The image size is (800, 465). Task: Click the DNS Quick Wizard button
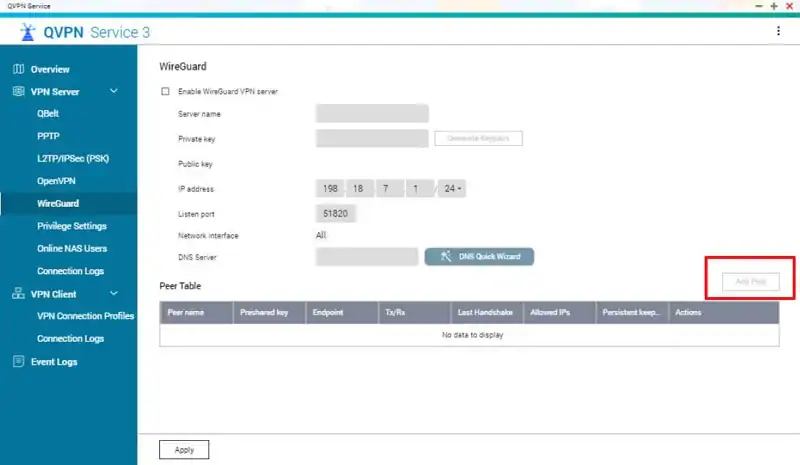click(479, 256)
